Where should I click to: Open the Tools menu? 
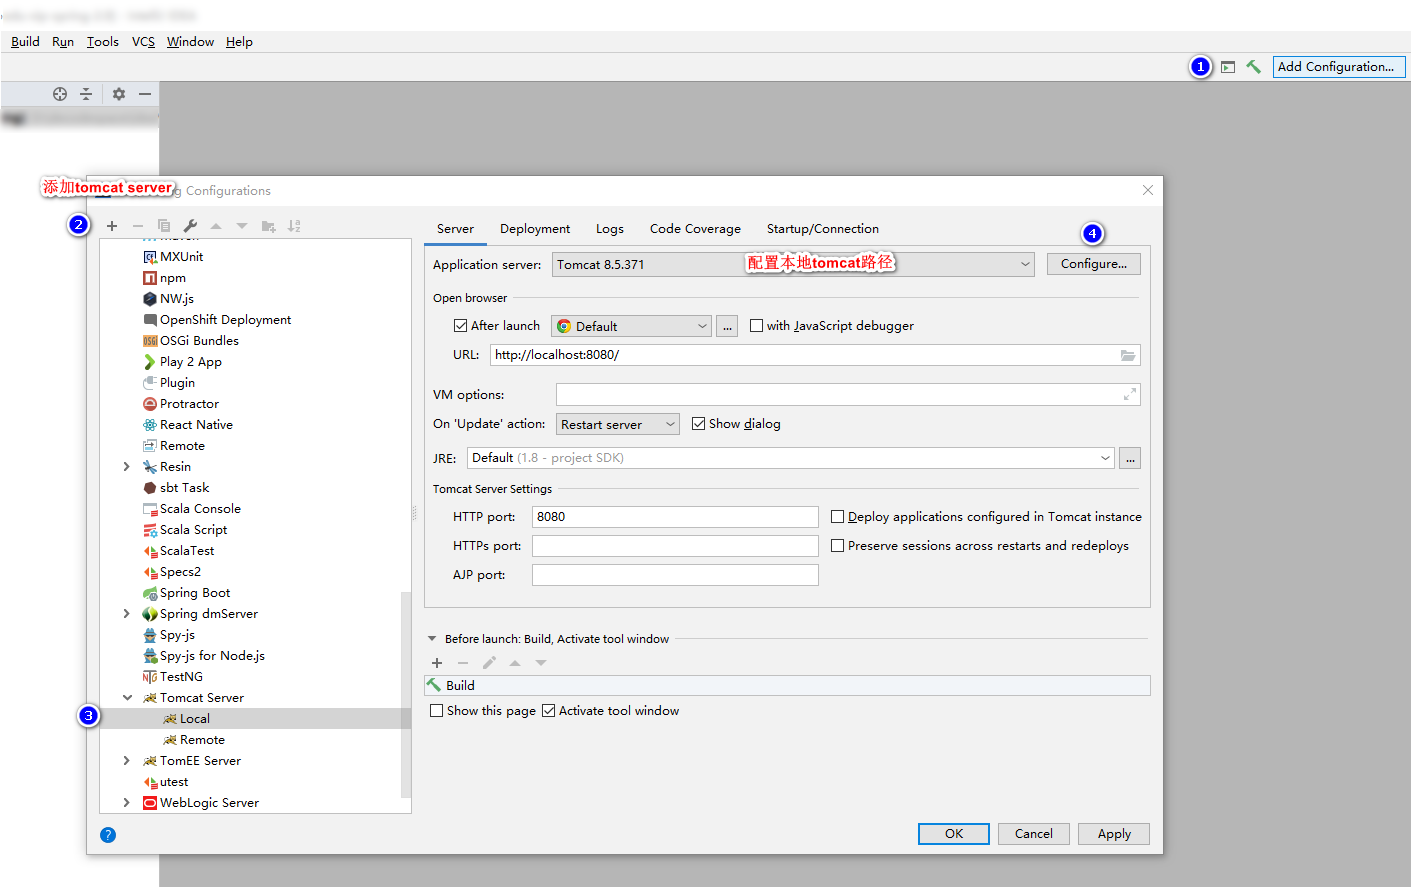tap(102, 42)
